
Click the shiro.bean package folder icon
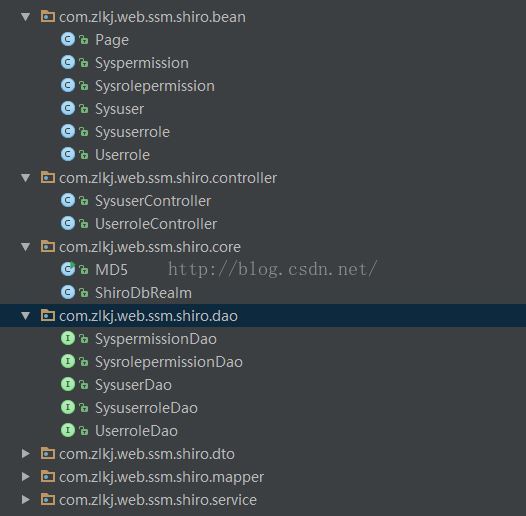point(48,16)
